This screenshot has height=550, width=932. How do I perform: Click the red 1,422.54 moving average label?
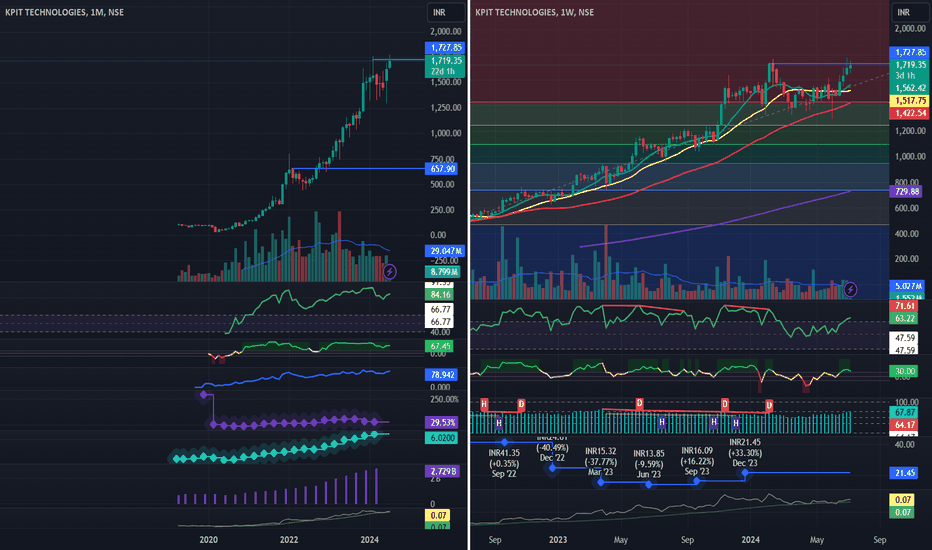909,113
